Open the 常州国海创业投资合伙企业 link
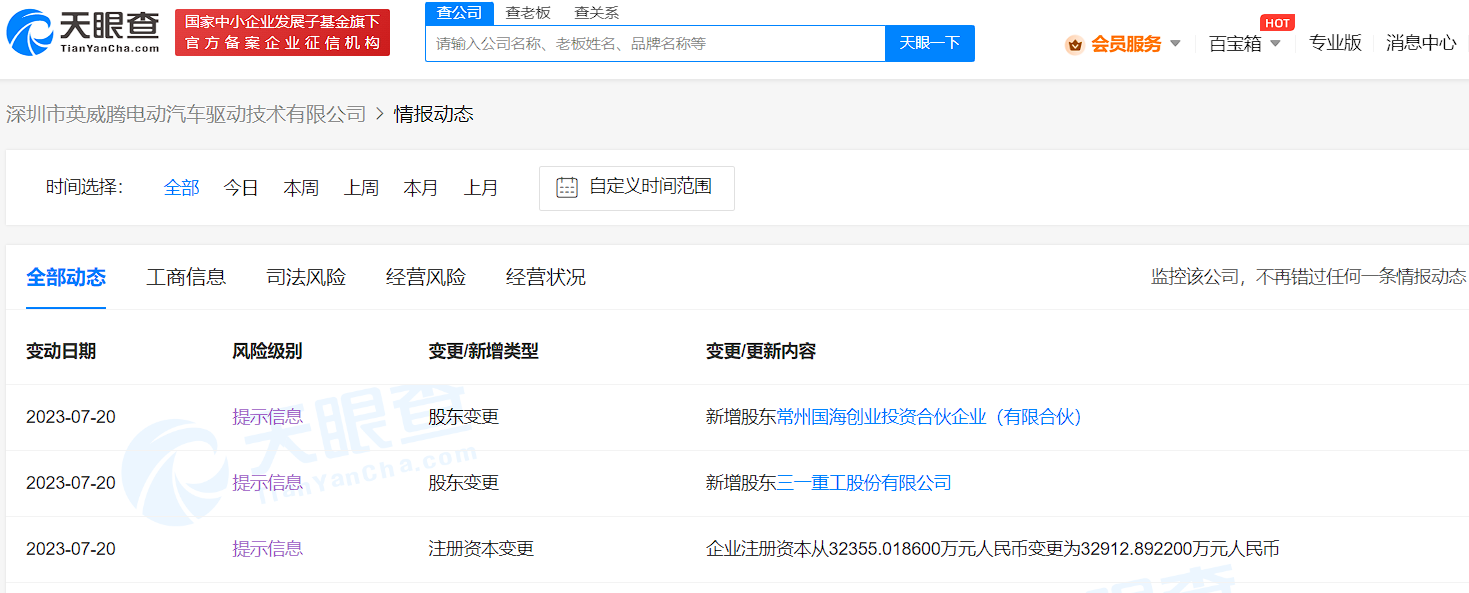This screenshot has width=1469, height=593. point(930,417)
